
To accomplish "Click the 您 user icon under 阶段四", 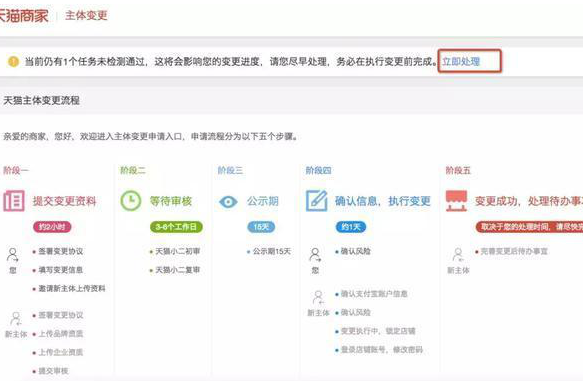I will click(x=315, y=255).
